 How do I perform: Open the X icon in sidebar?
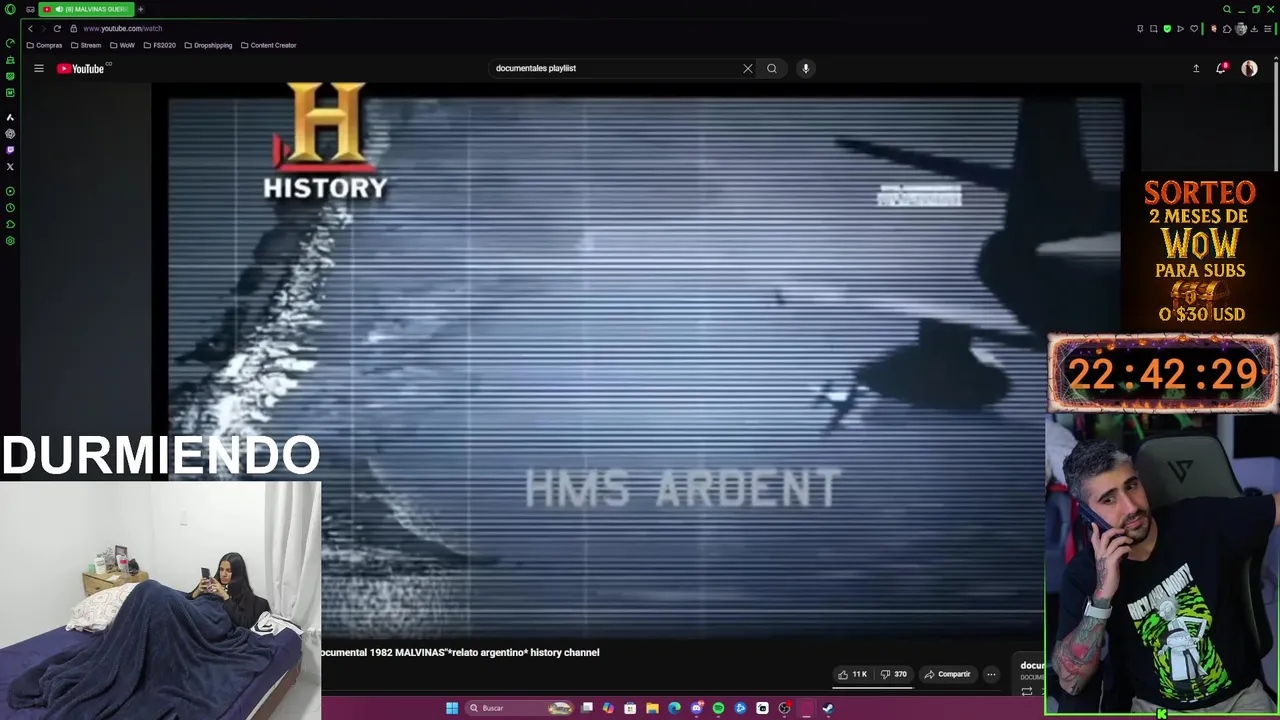pyautogui.click(x=10, y=167)
